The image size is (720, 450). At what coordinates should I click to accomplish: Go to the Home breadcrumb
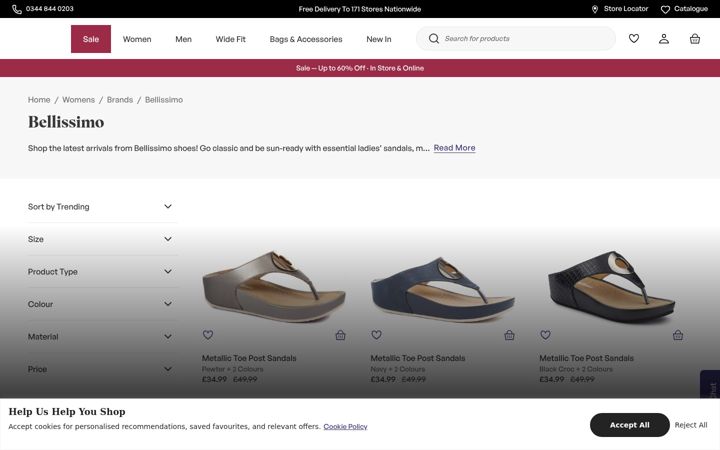(39, 100)
